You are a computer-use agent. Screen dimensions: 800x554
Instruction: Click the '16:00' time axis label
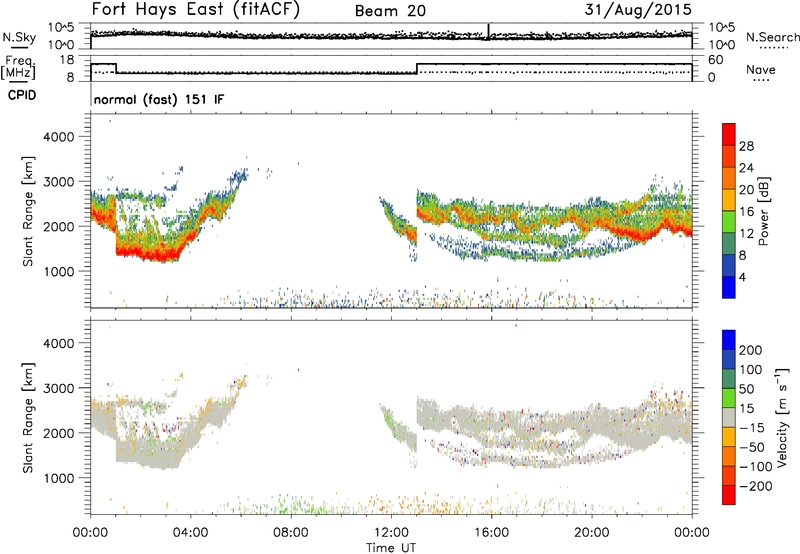click(491, 533)
